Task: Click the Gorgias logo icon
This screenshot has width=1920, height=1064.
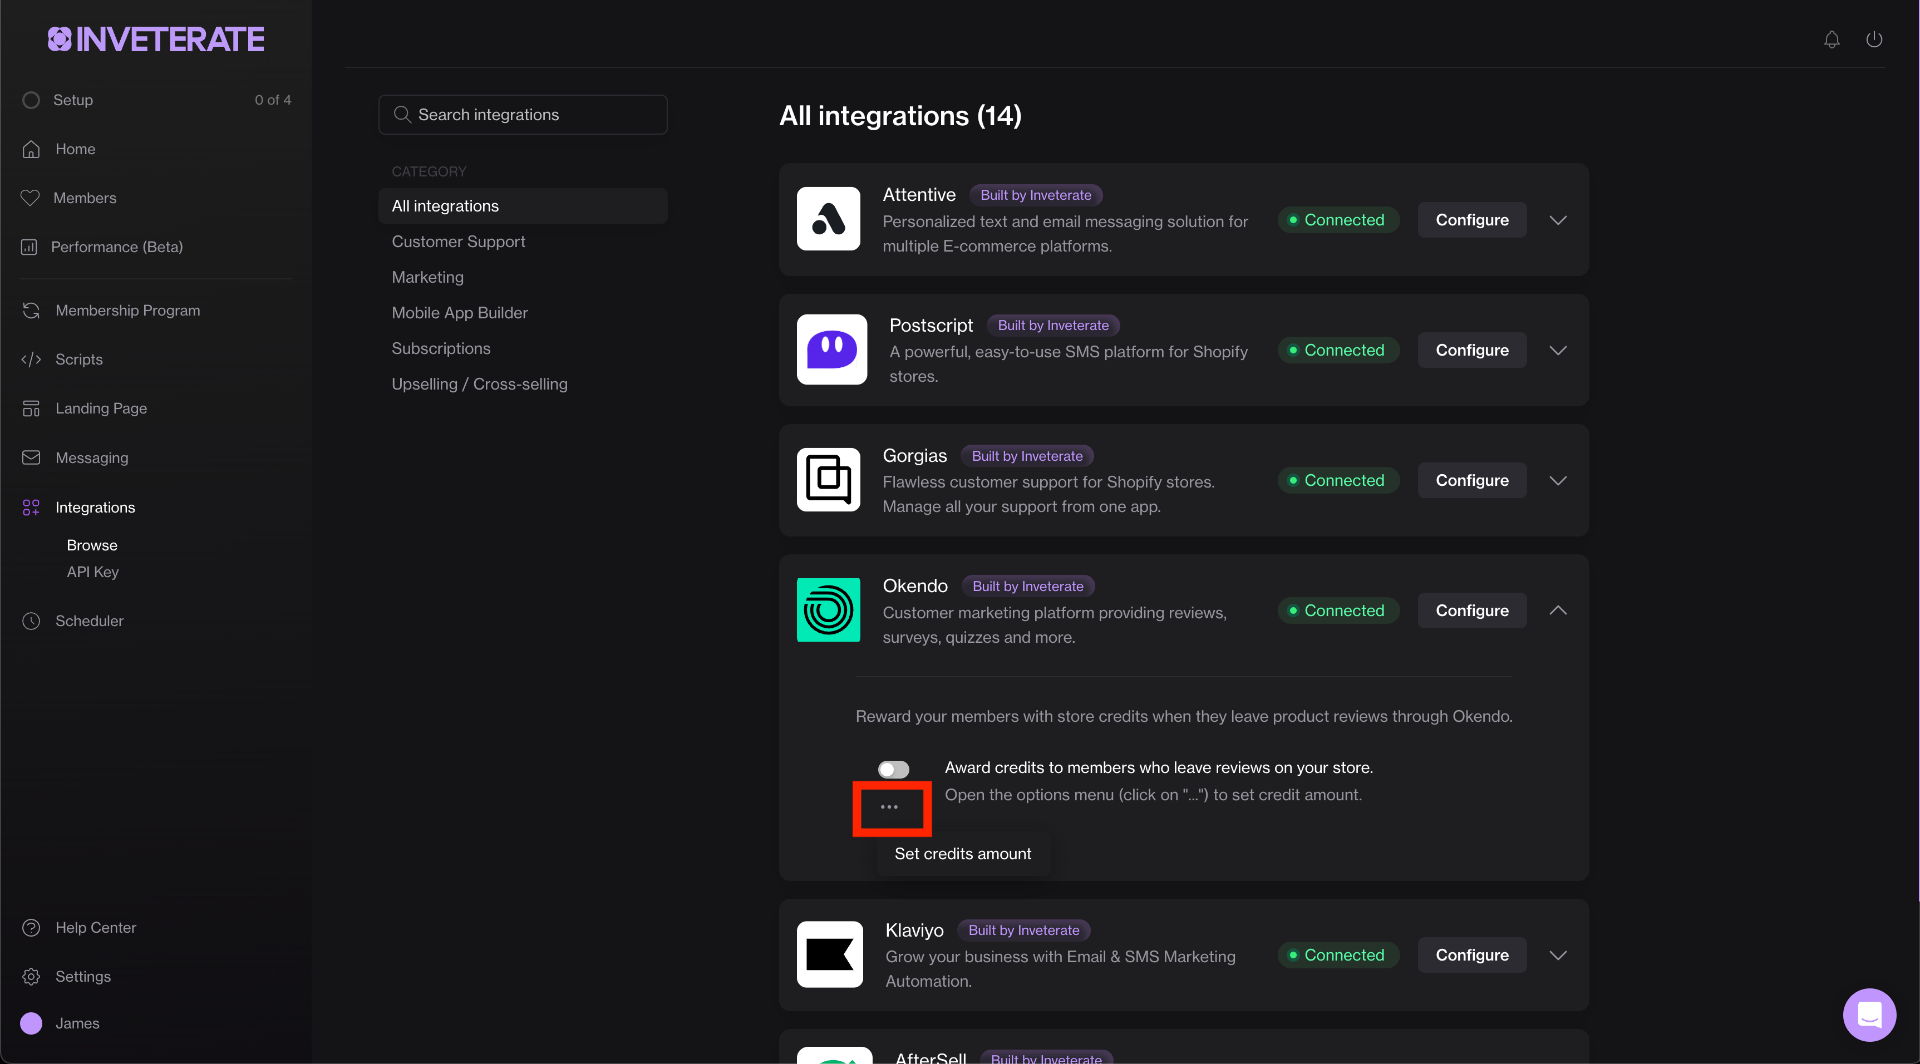Action: (x=828, y=480)
